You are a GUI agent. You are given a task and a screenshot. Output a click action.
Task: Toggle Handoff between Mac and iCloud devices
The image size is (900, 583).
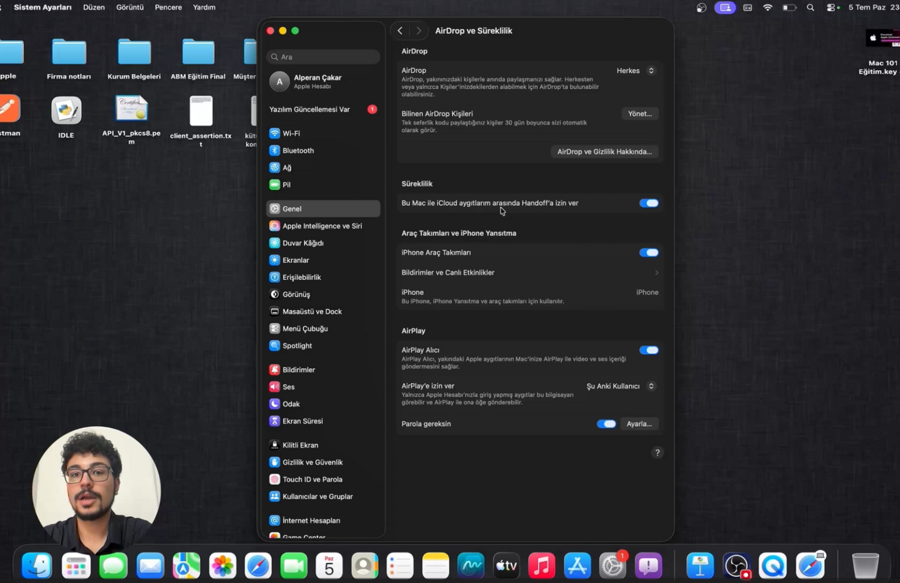(x=649, y=203)
